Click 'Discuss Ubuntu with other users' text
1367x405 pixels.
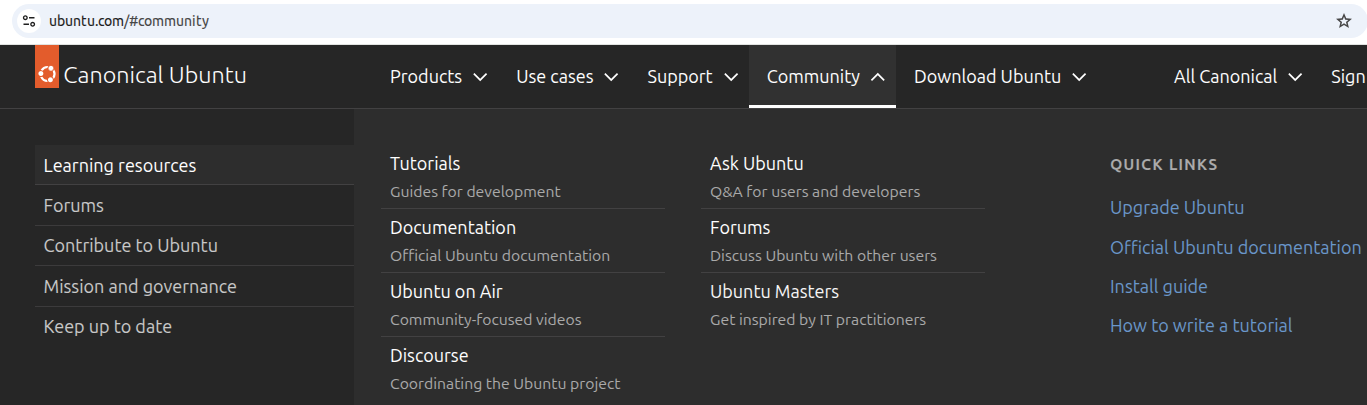pos(823,255)
